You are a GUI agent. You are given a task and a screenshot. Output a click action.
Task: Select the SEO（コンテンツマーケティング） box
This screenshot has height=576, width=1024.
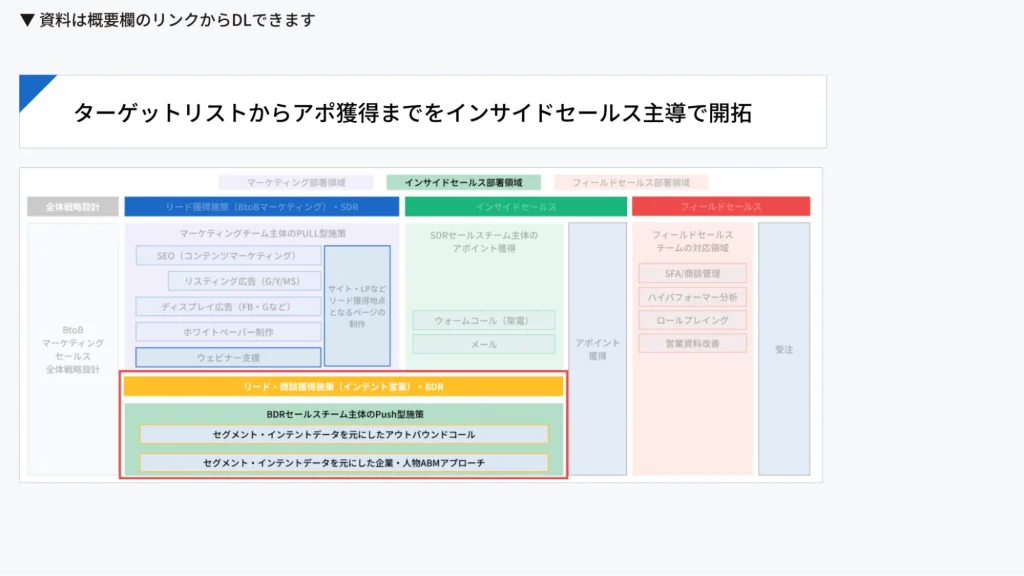tap(228, 256)
